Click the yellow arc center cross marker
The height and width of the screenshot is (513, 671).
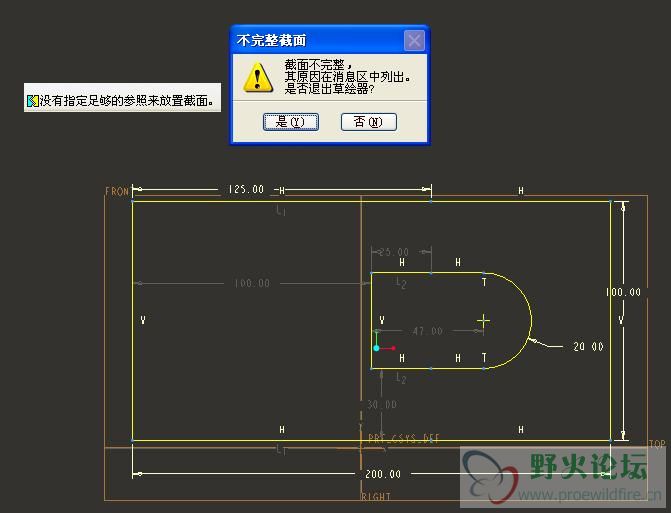pos(484,321)
